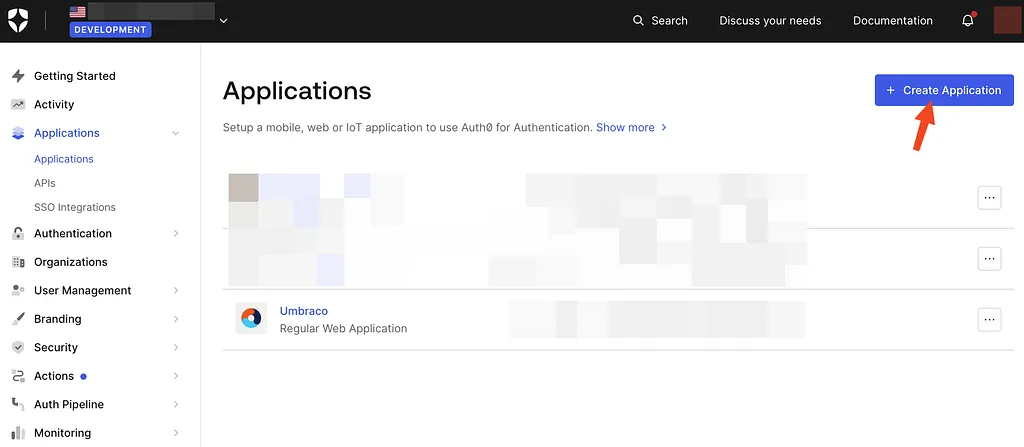Expand Security section chevron
Viewport: 1024px width, 447px height.
click(176, 348)
